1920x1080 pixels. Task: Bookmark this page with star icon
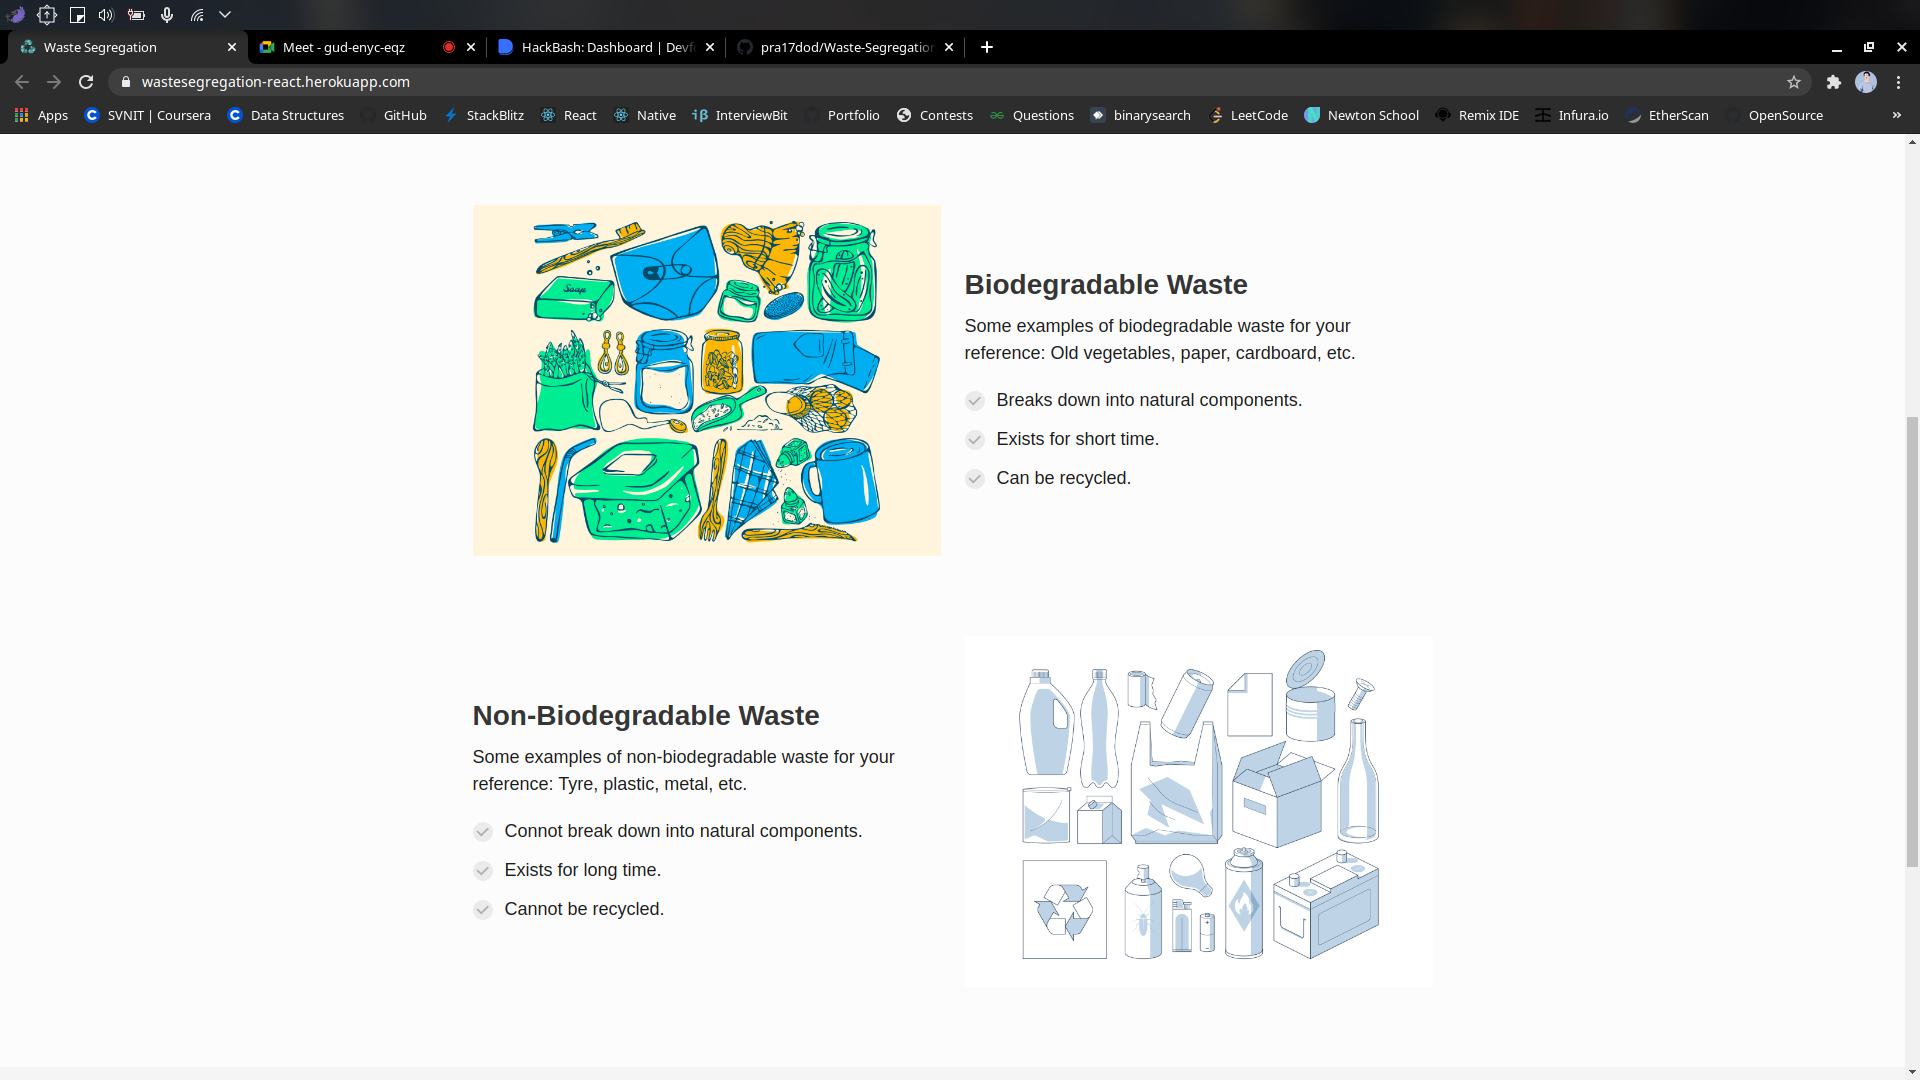1793,82
